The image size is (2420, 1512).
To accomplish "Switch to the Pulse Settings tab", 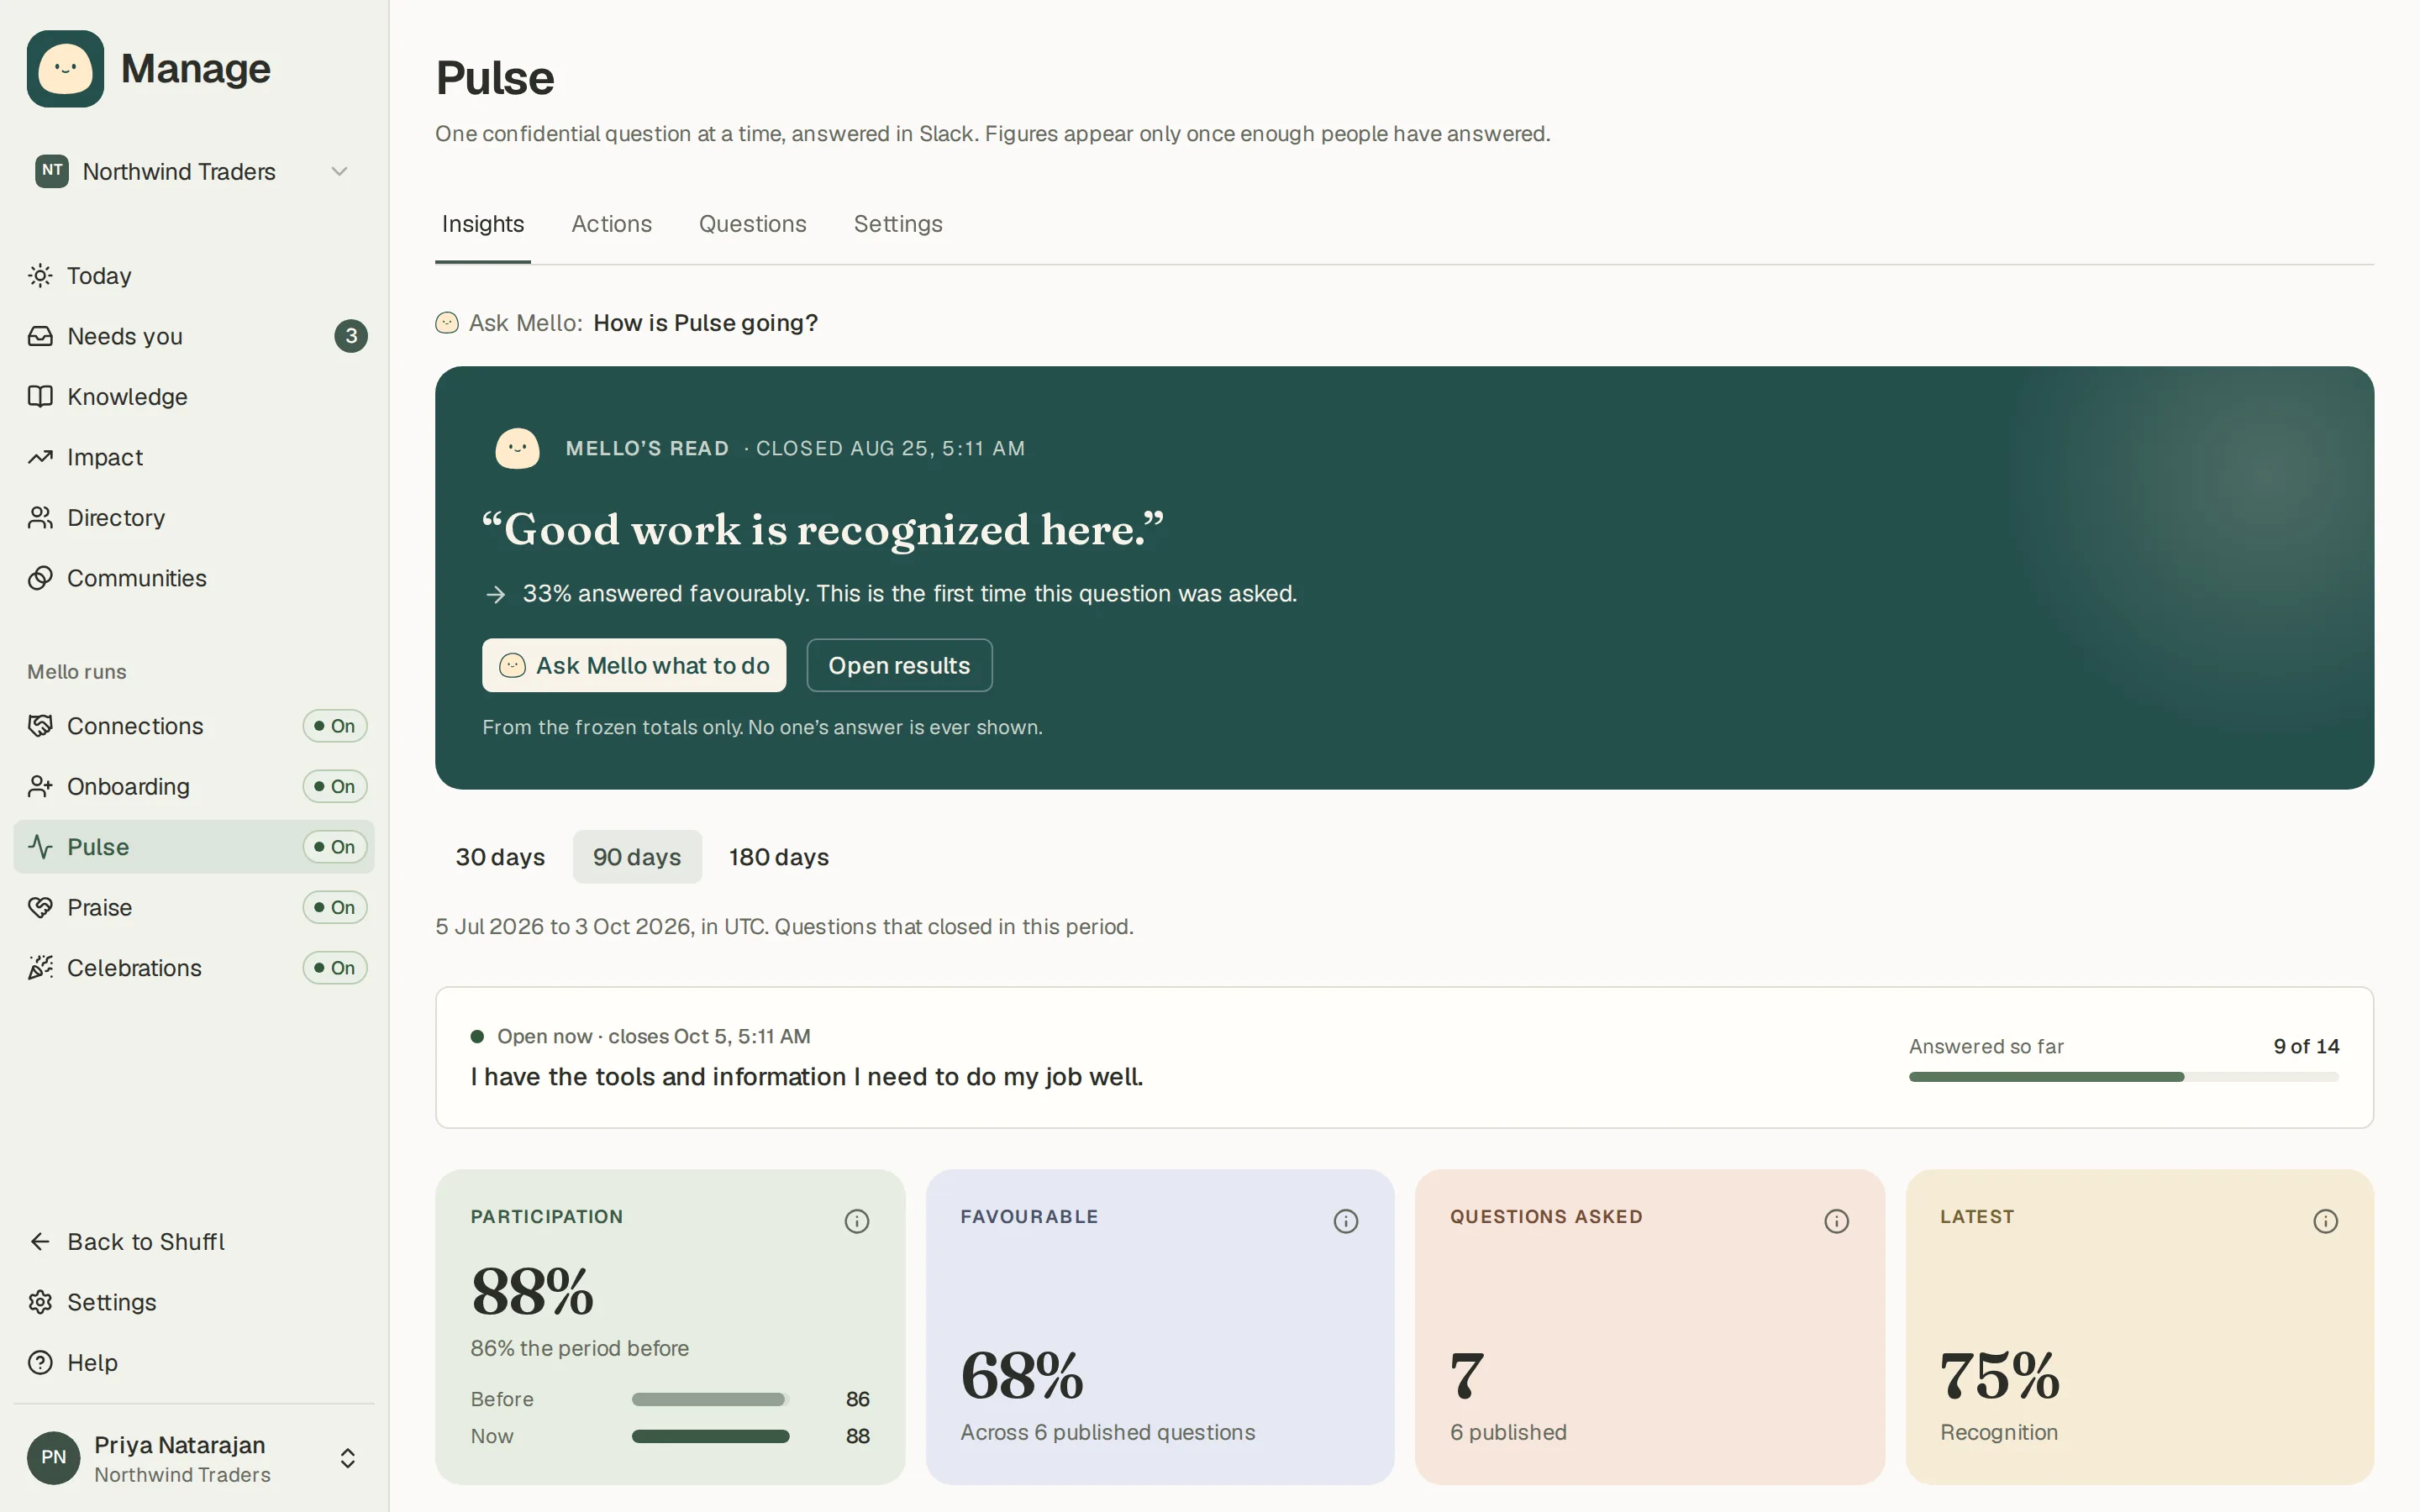I will pos(898,224).
